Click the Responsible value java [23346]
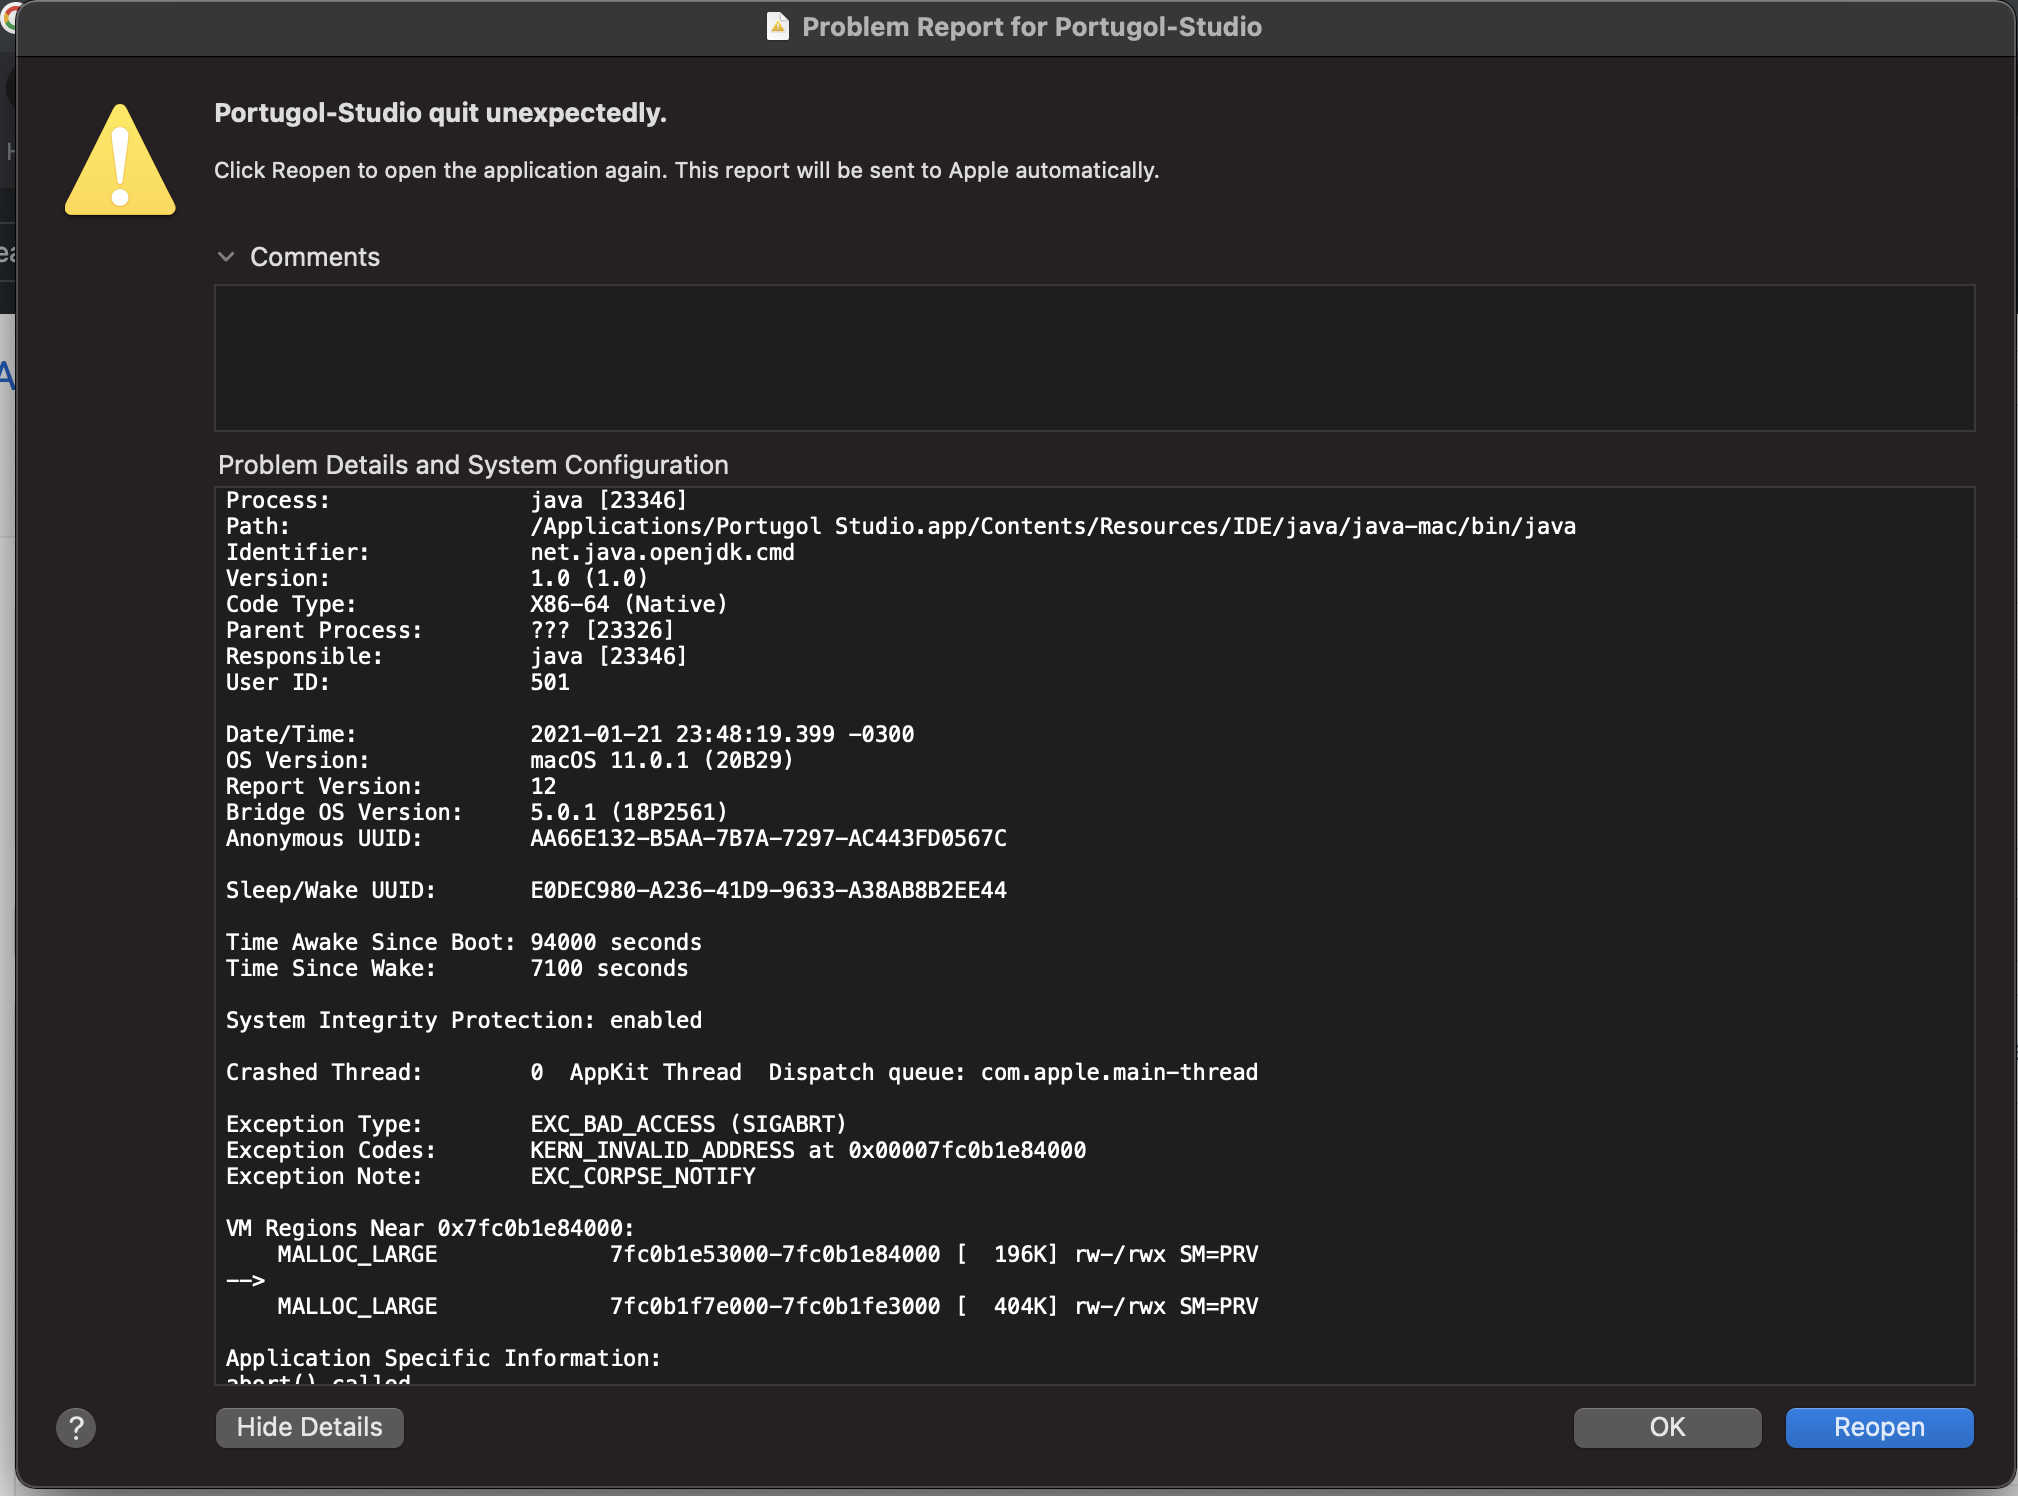 (608, 656)
